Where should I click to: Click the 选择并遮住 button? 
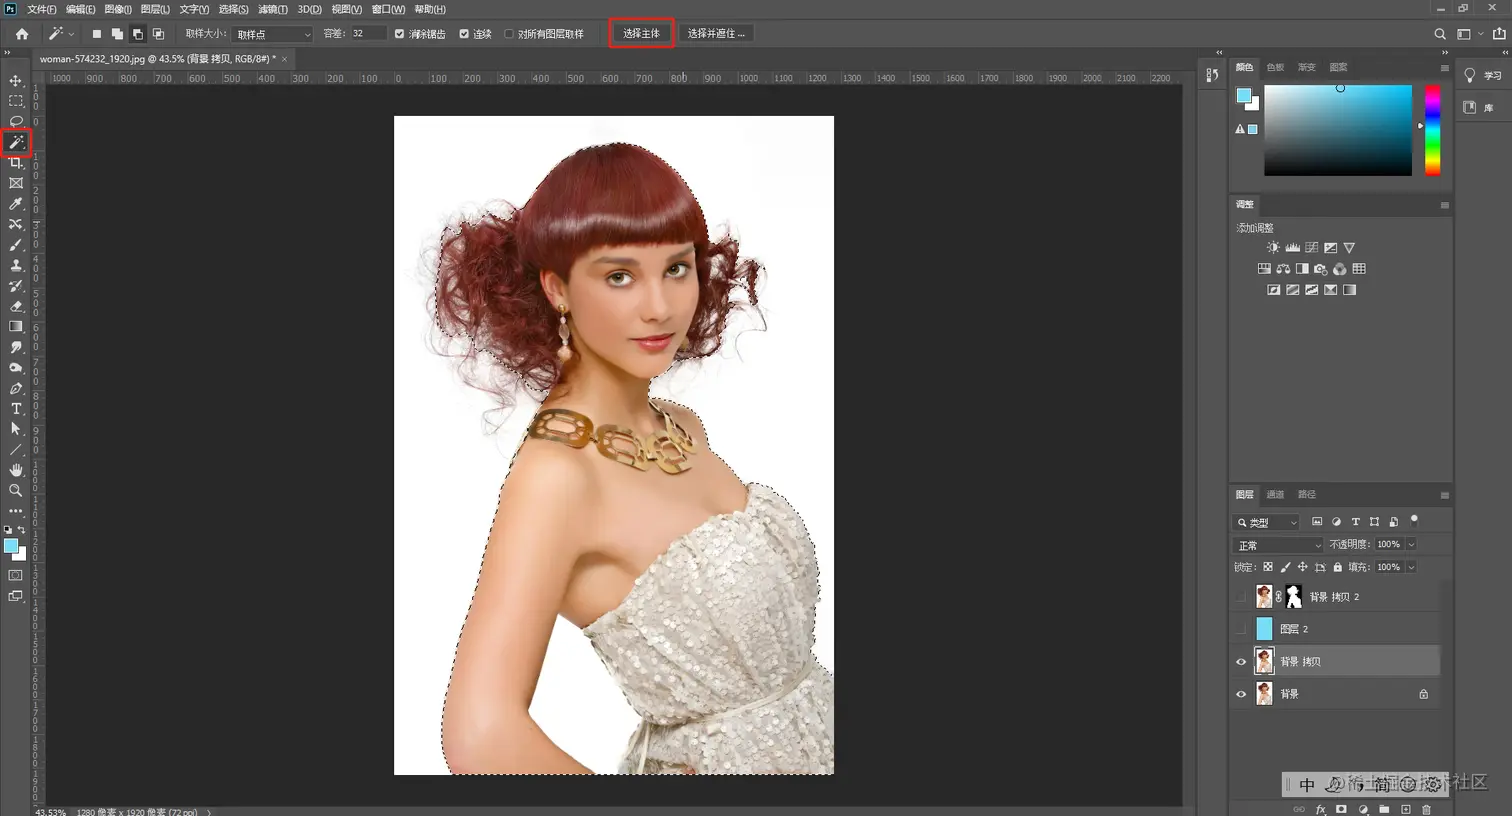716,33
